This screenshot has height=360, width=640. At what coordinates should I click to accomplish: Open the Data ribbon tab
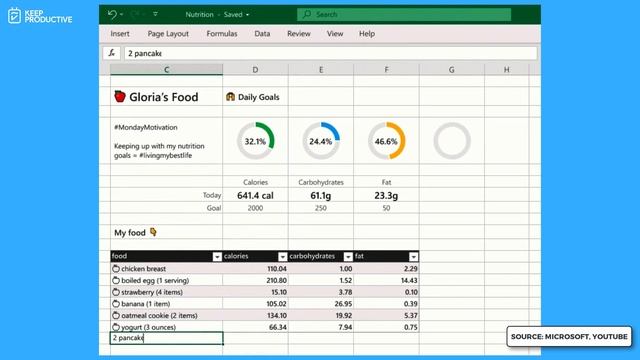[x=262, y=34]
